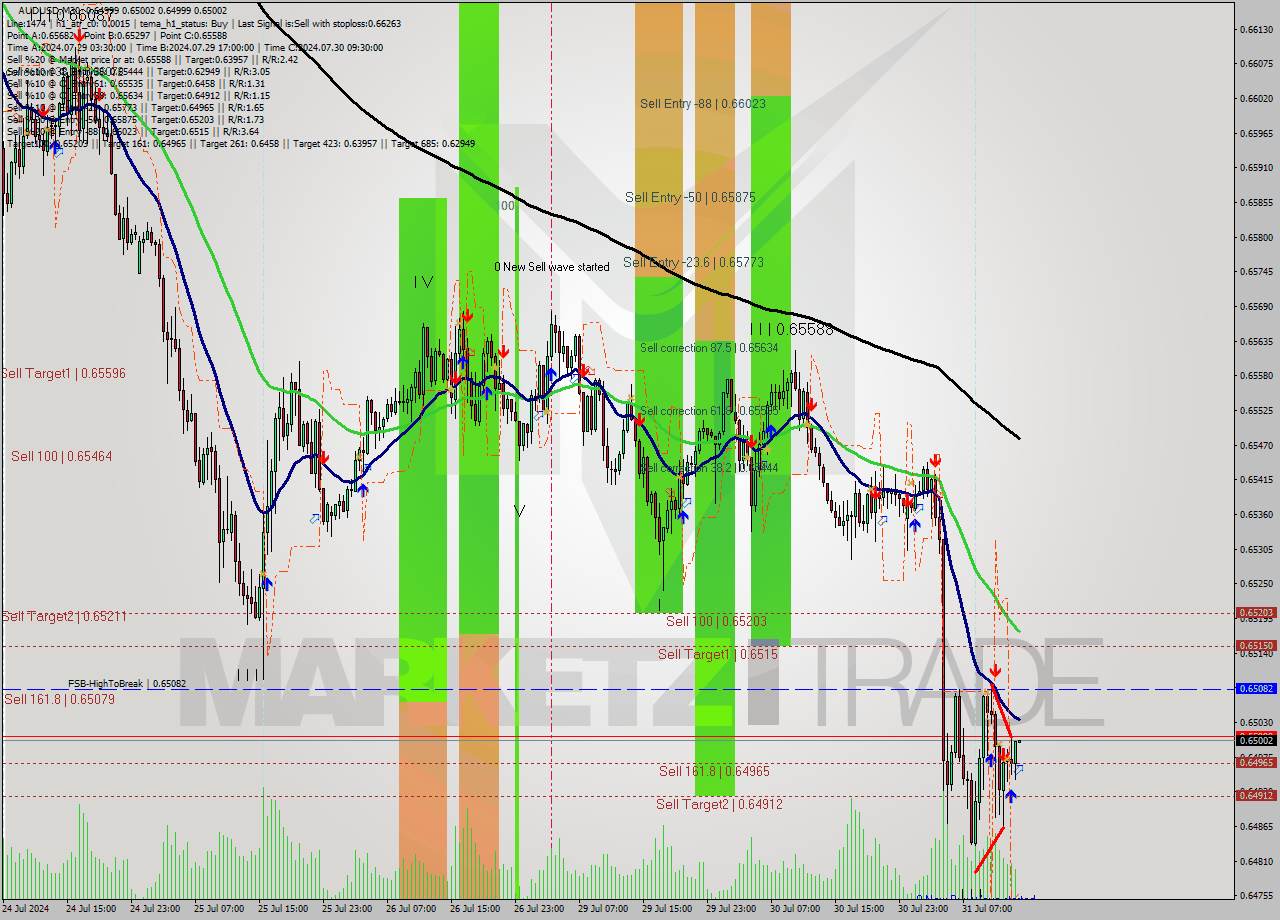Click the 0.66130 price axis value
1280x920 pixels.
tap(1256, 29)
